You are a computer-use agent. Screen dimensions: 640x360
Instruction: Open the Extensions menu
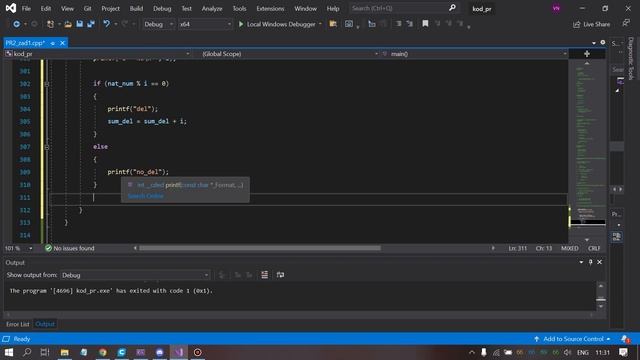(x=270, y=9)
